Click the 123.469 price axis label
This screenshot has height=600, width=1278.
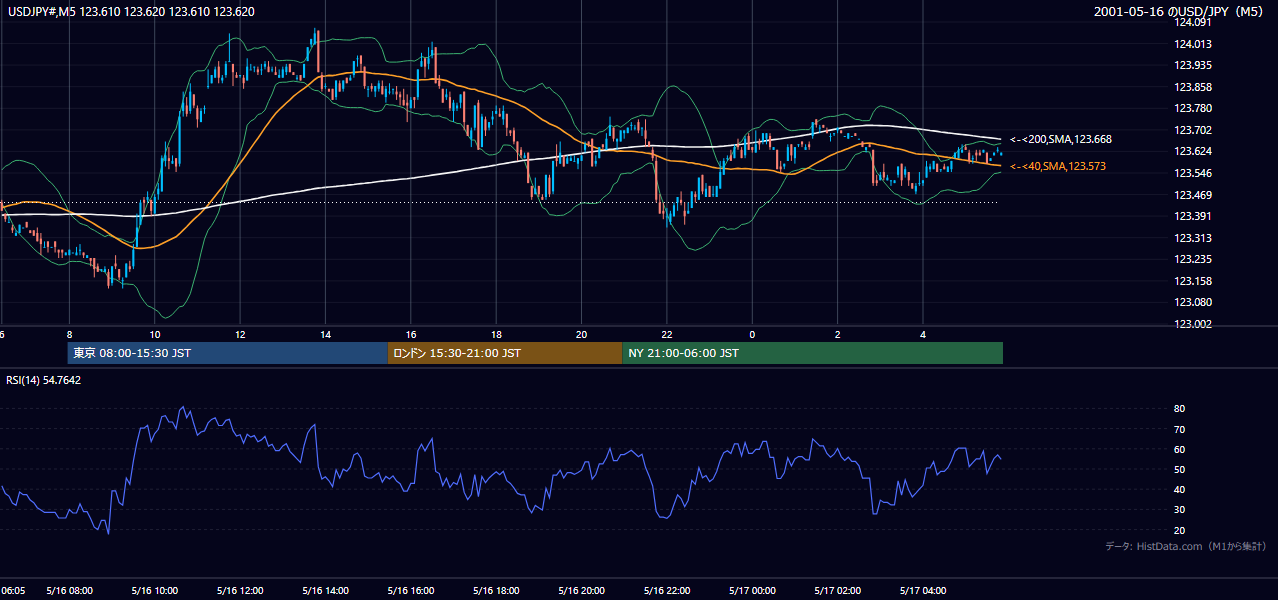(1193, 195)
